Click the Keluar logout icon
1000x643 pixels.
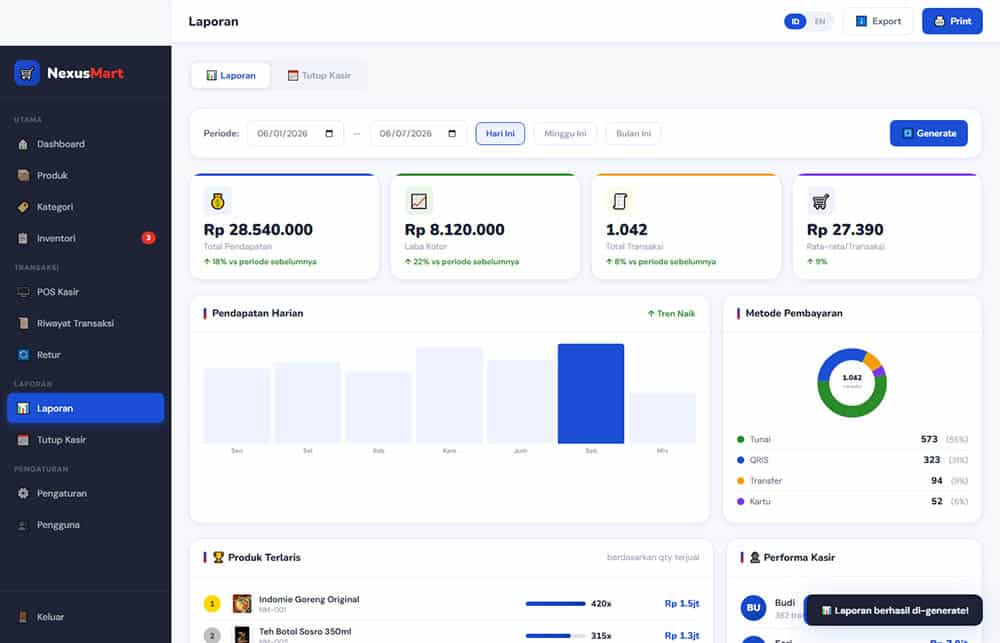point(23,617)
